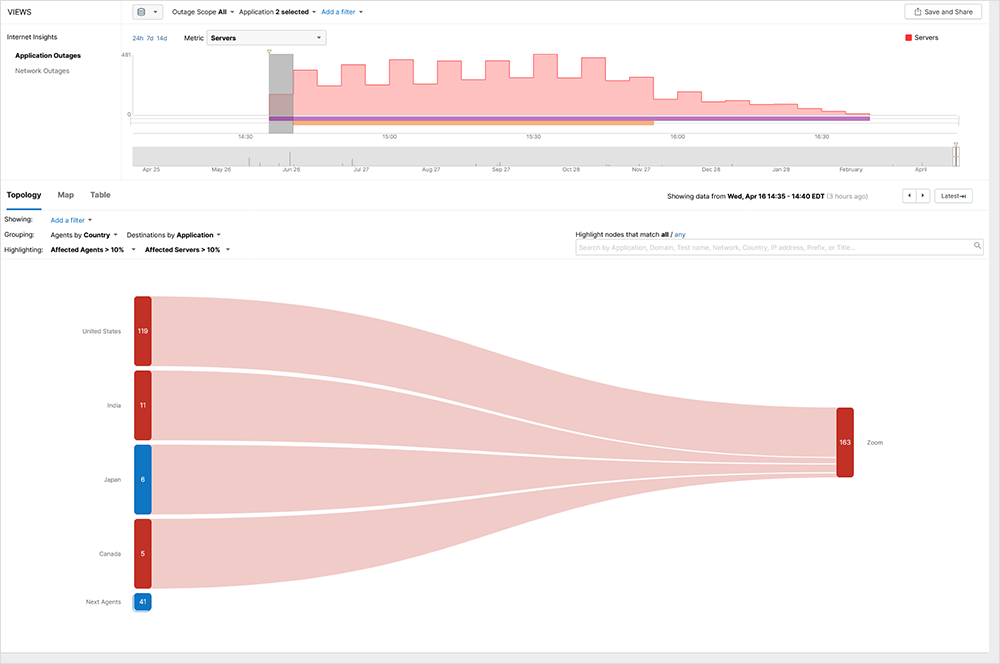Open Agents by Country grouping dropdown
This screenshot has width=1000, height=664.
click(84, 235)
